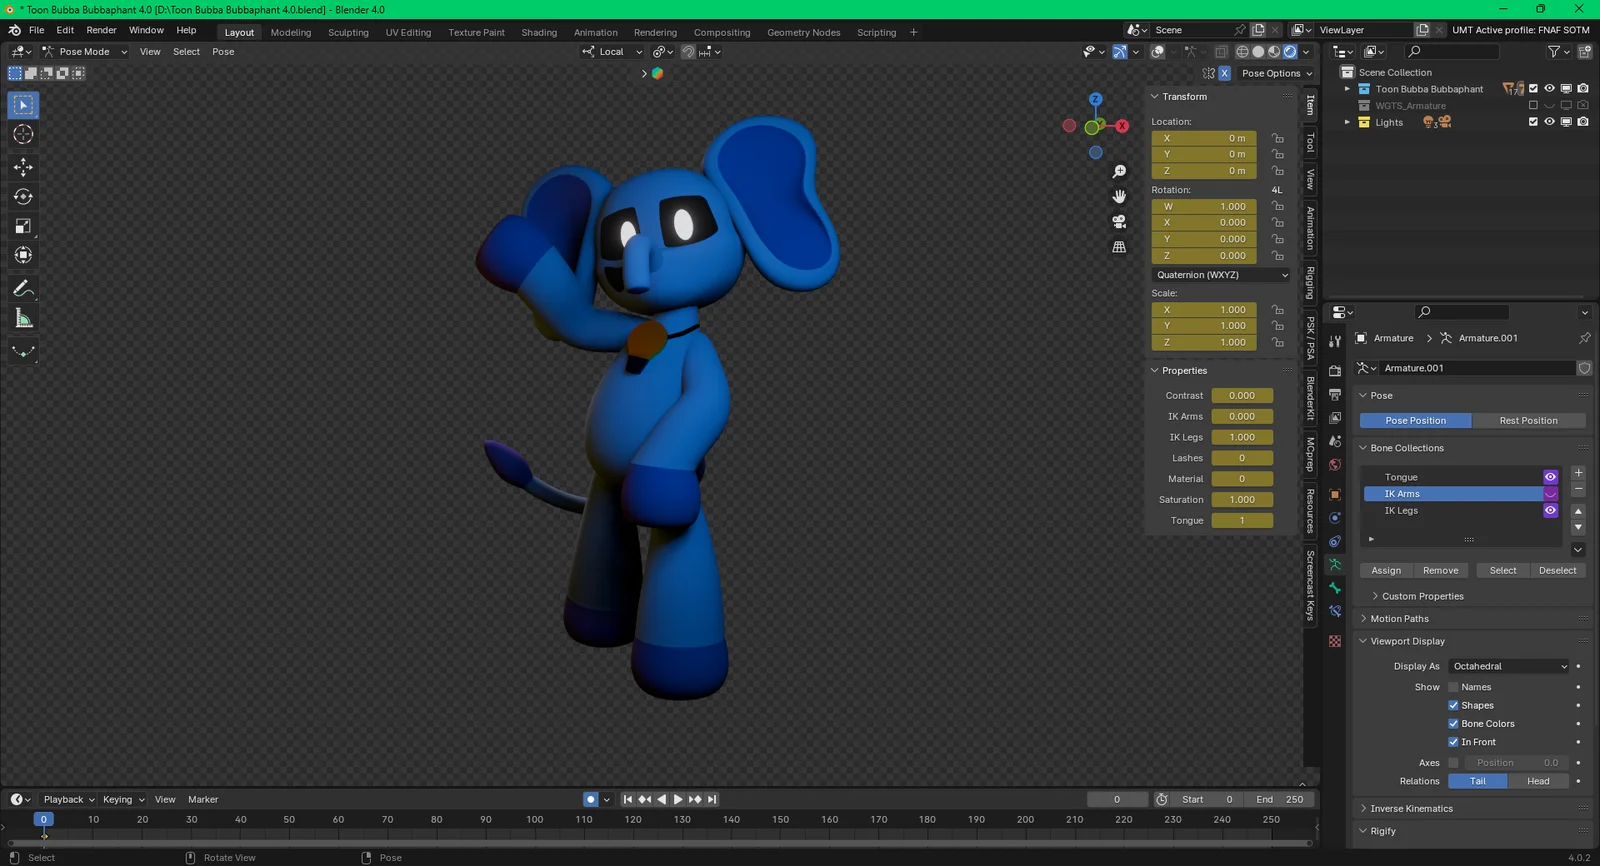Jump to the timeline start frame
This screenshot has width=1600, height=866.
click(628, 799)
